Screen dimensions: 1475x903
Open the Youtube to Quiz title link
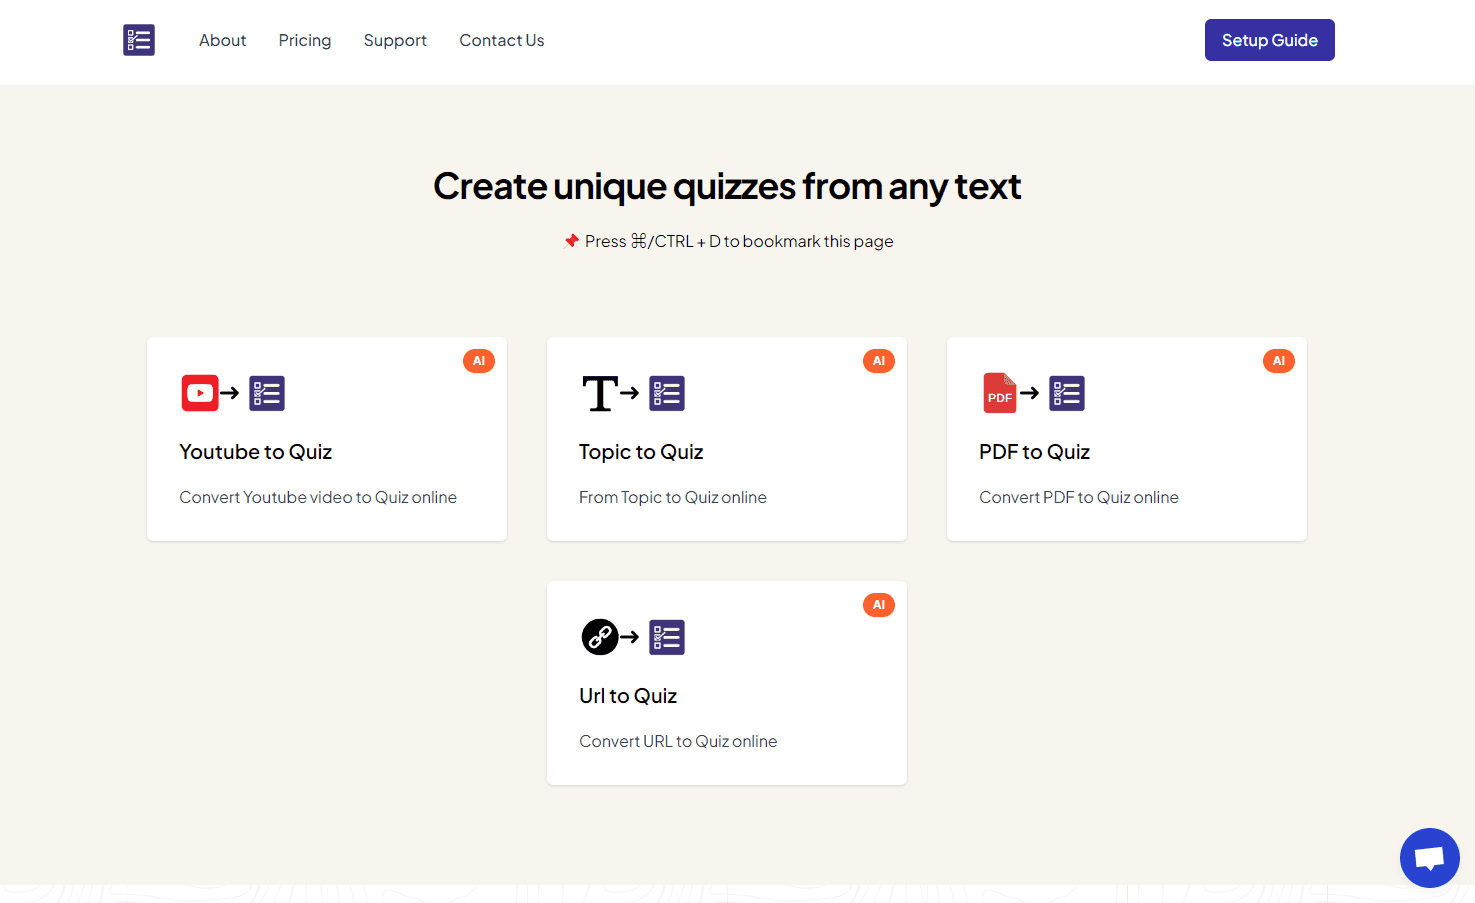(x=256, y=452)
